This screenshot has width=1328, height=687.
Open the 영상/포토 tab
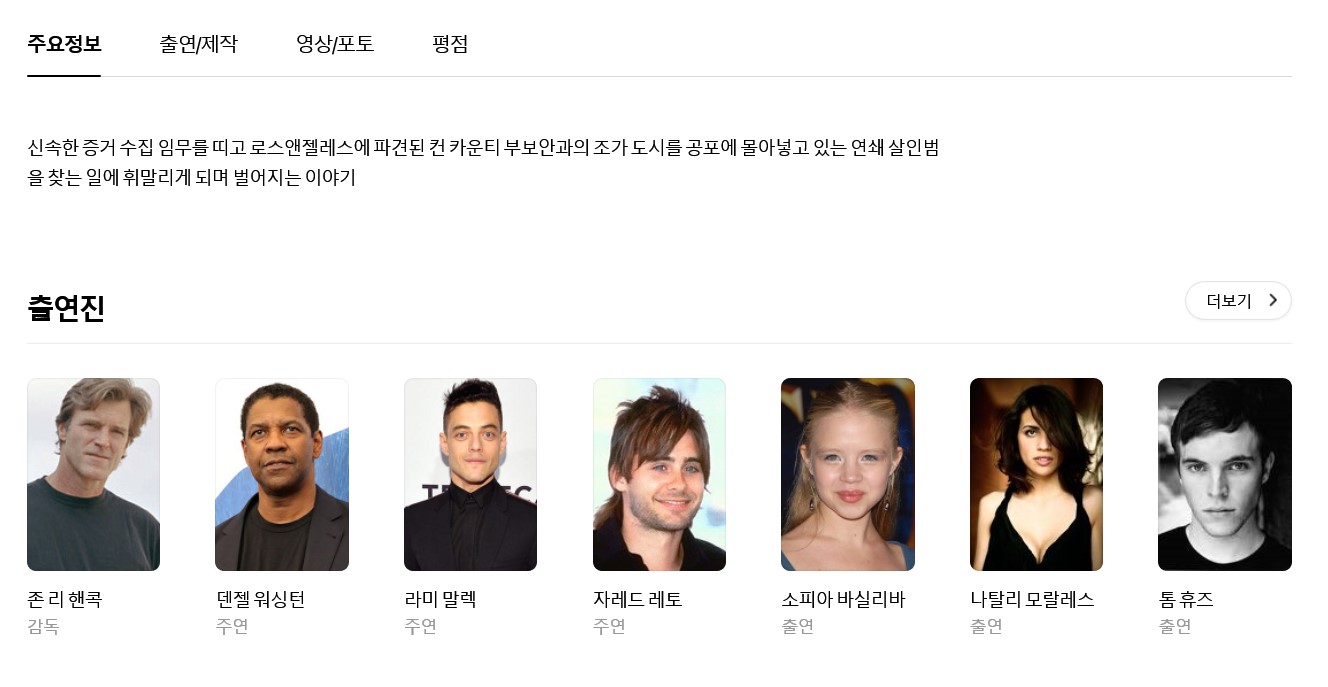335,44
